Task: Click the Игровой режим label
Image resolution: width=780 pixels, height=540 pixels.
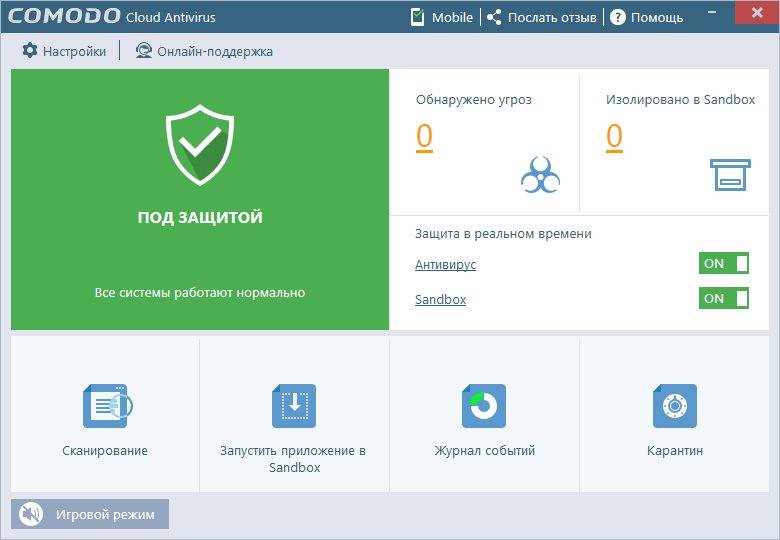Action: pyautogui.click(x=105, y=514)
